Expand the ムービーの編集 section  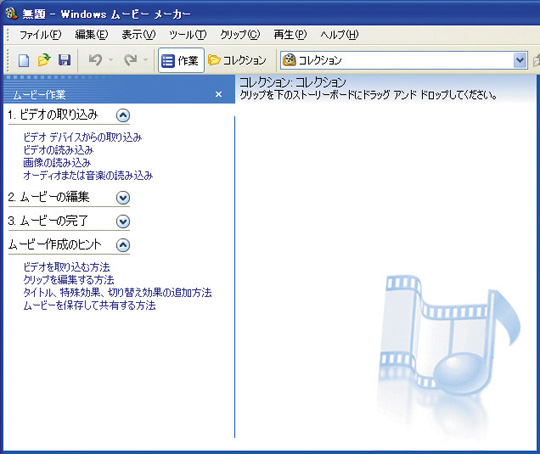point(123,198)
